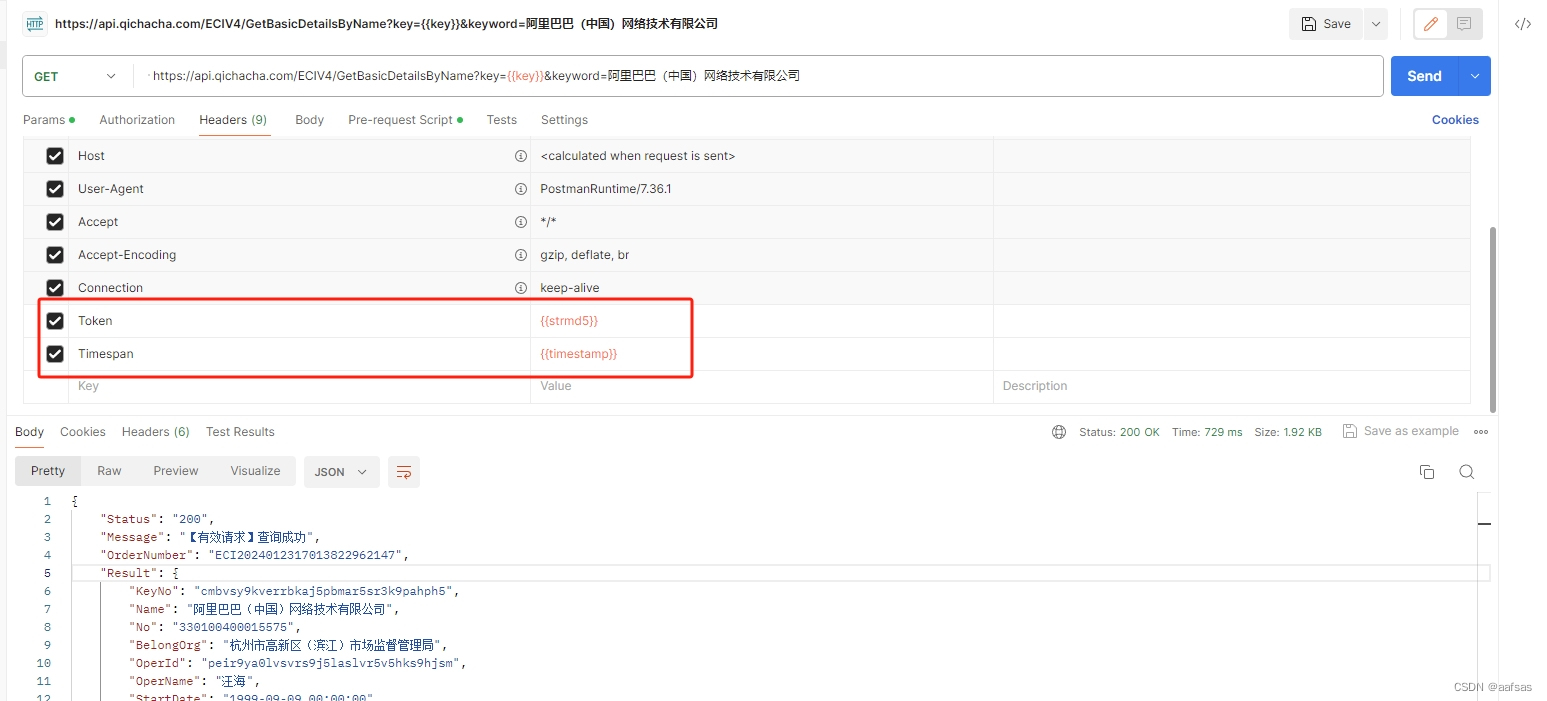This screenshot has height=701, width=1547.
Task: Uncheck the User-Agent header checkbox
Action: [55, 189]
